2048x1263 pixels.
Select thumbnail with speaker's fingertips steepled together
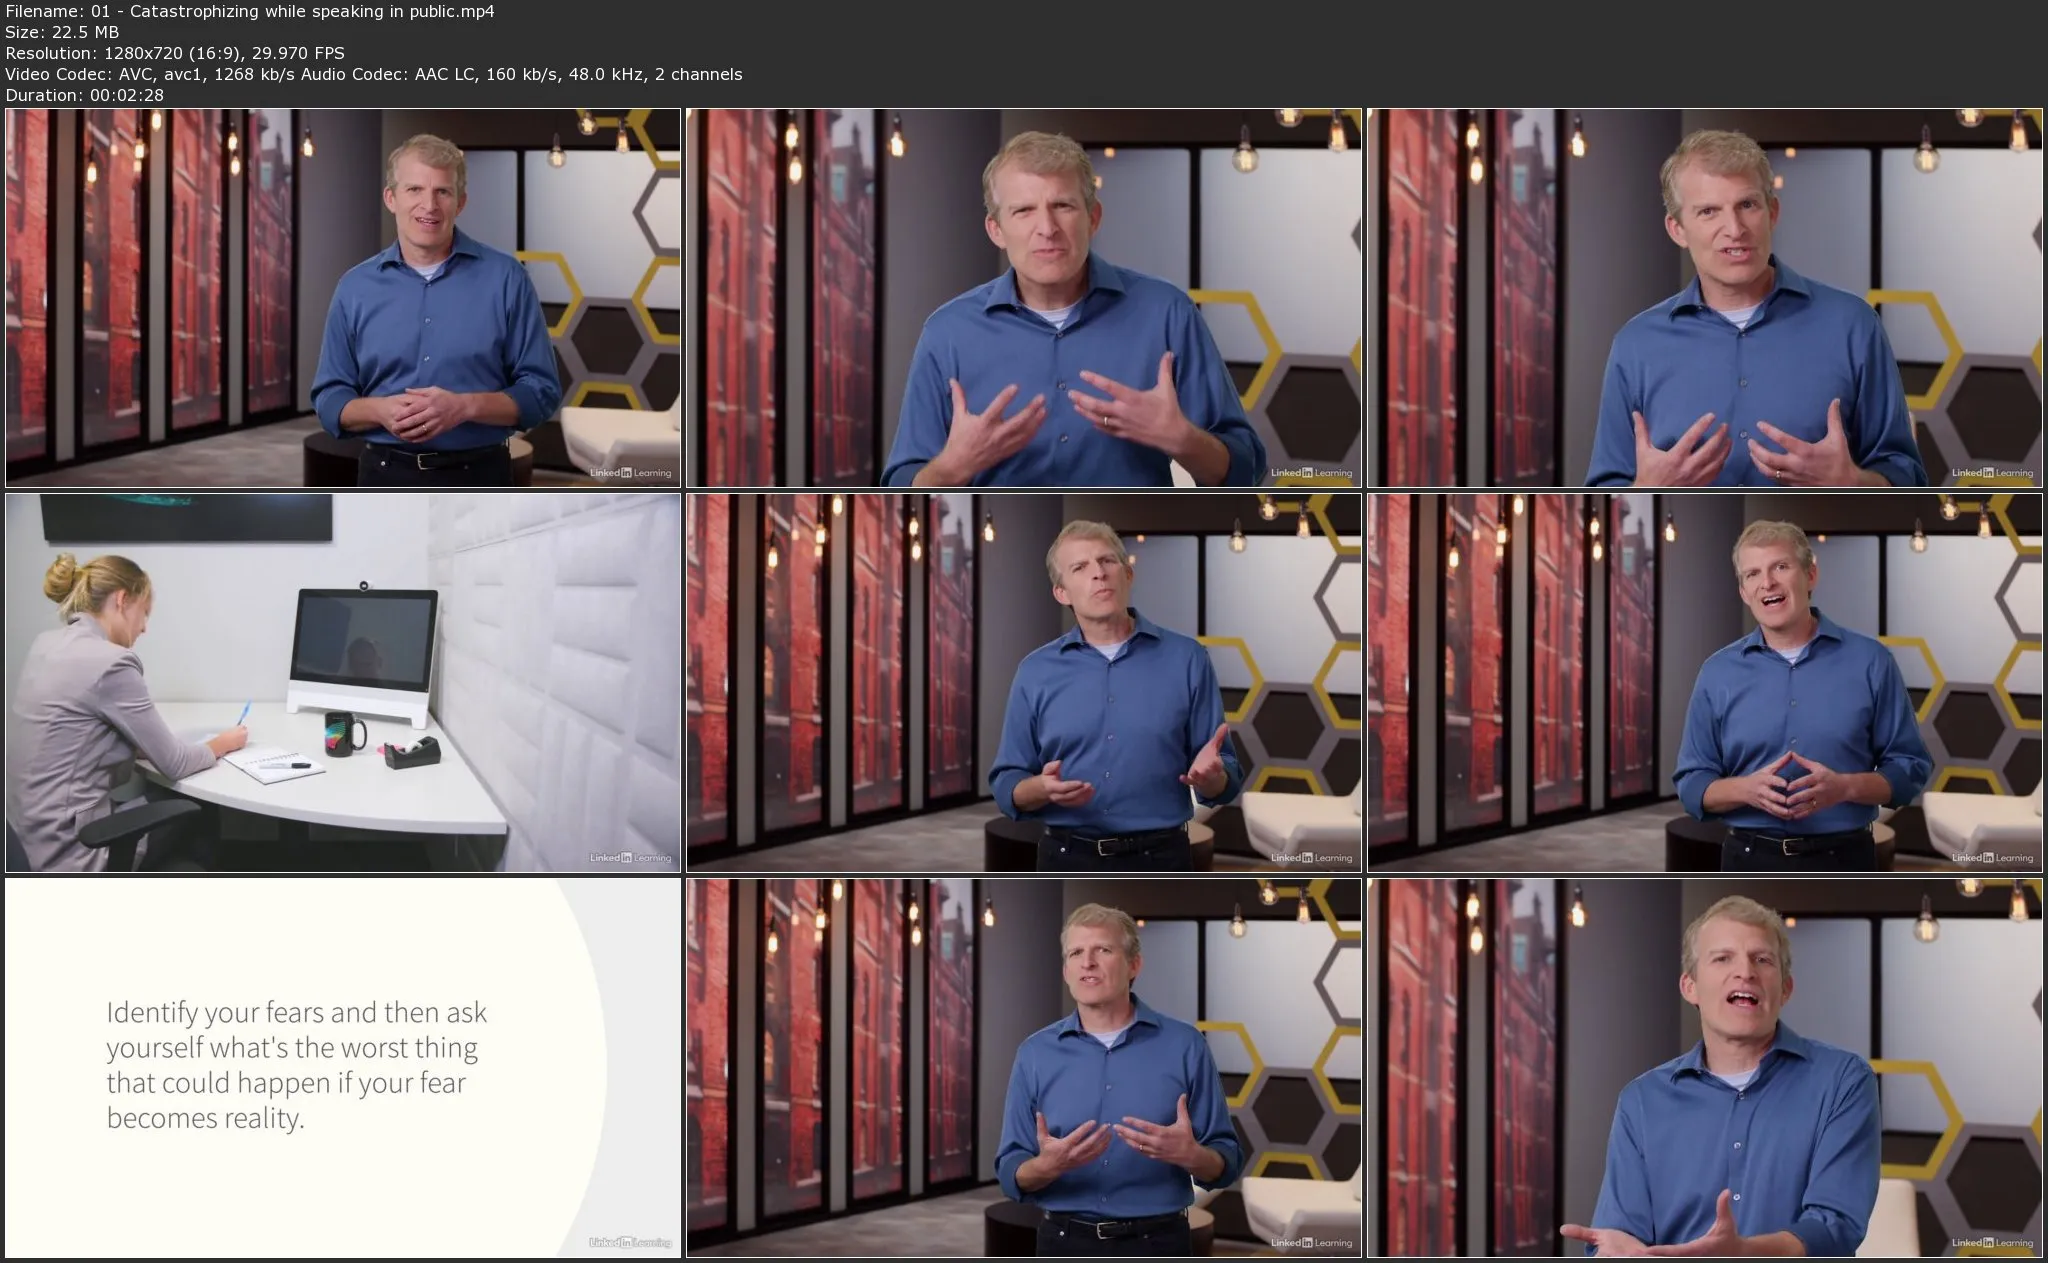click(1705, 683)
